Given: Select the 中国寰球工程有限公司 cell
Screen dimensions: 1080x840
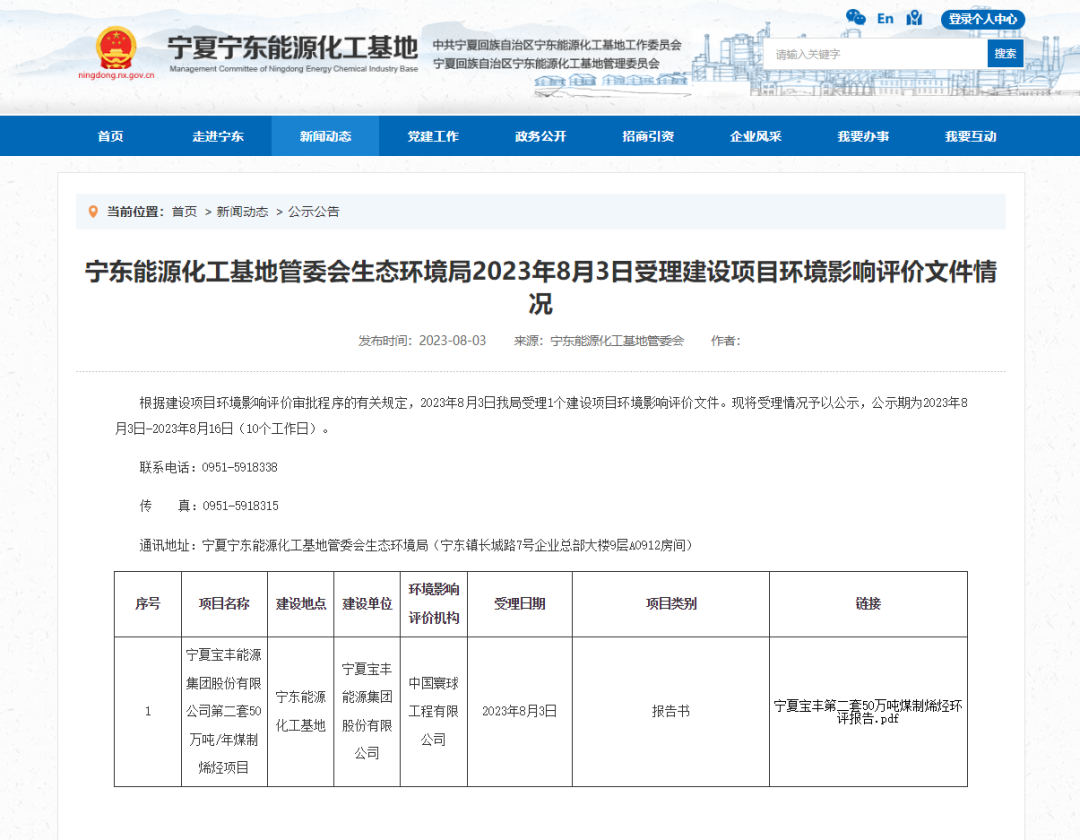Looking at the screenshot, I should 433,711.
